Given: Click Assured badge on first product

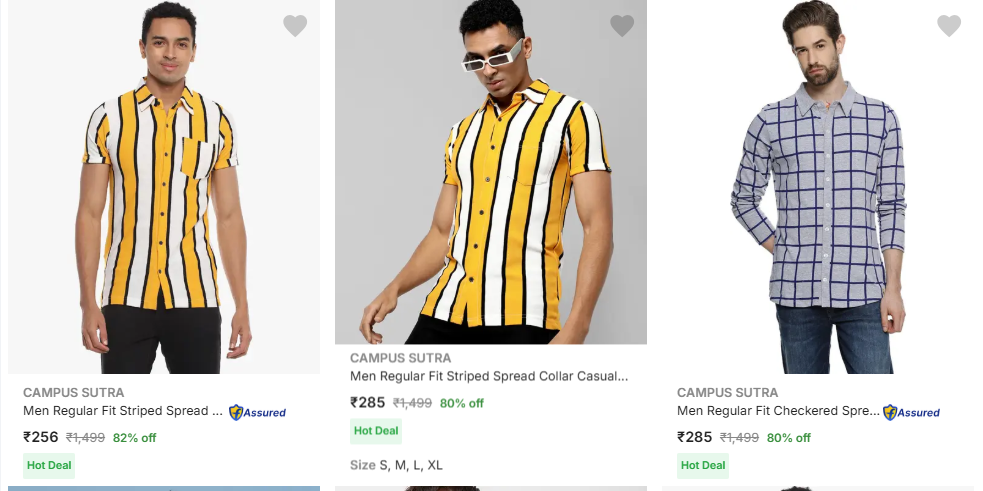Looking at the screenshot, I should coord(257,412).
